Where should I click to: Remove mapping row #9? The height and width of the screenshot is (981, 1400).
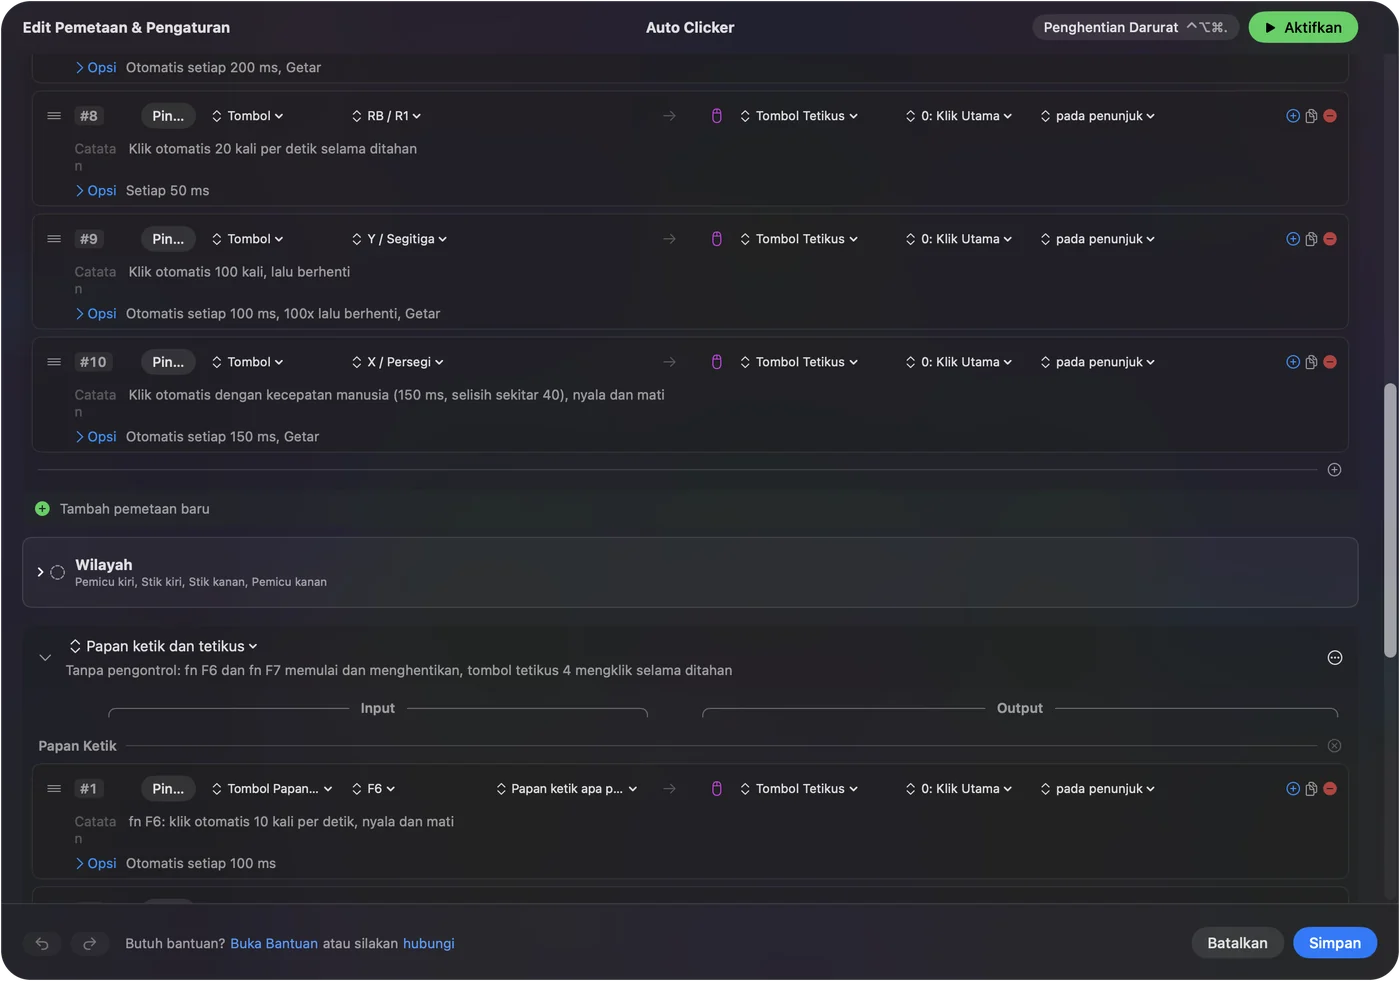(1330, 239)
